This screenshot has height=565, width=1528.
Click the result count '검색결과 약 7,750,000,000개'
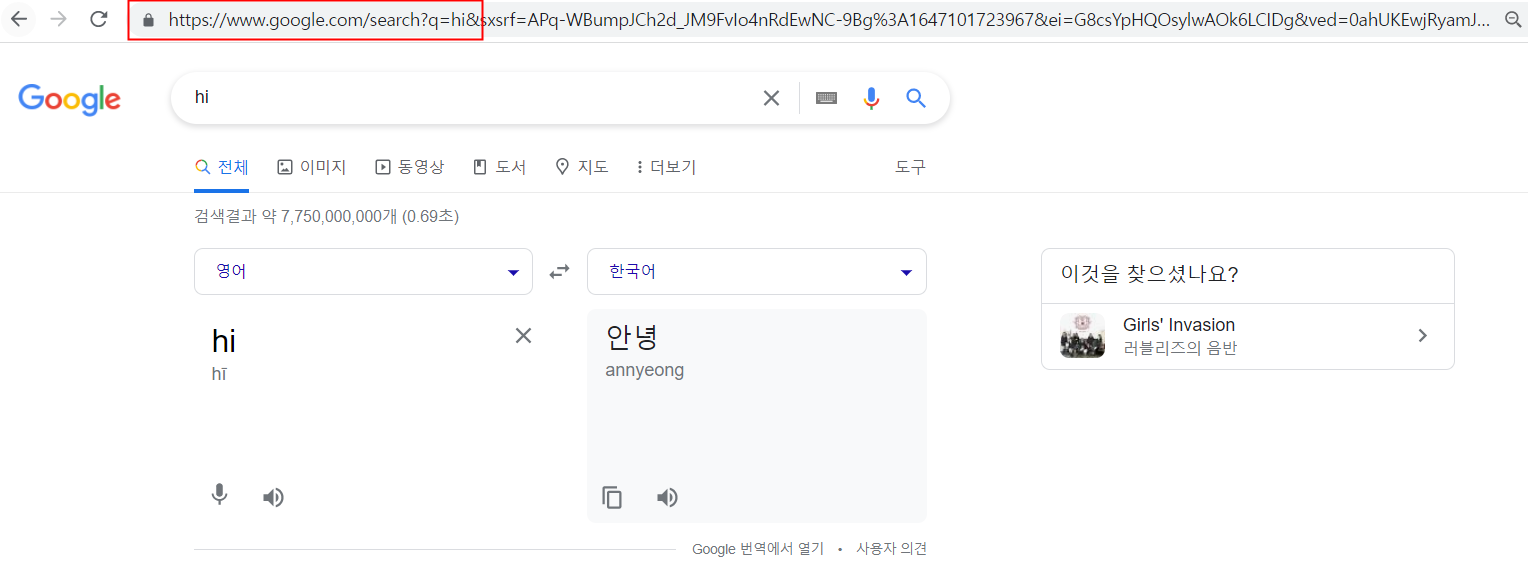coord(296,216)
